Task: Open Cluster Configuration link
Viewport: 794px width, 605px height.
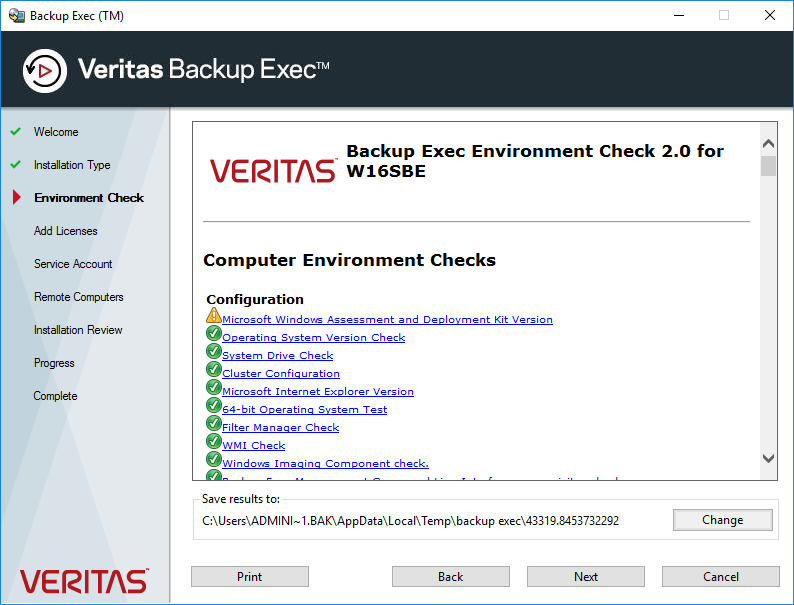Action: point(281,373)
